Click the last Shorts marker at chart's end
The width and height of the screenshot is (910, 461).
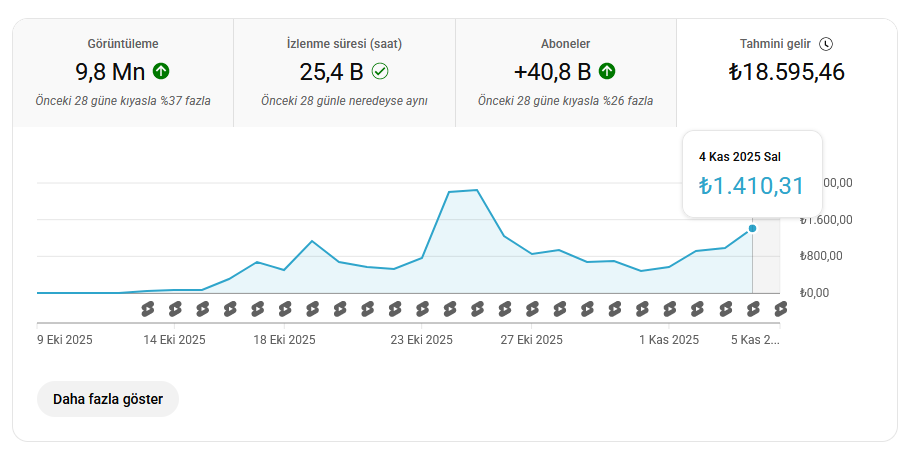coord(781,309)
